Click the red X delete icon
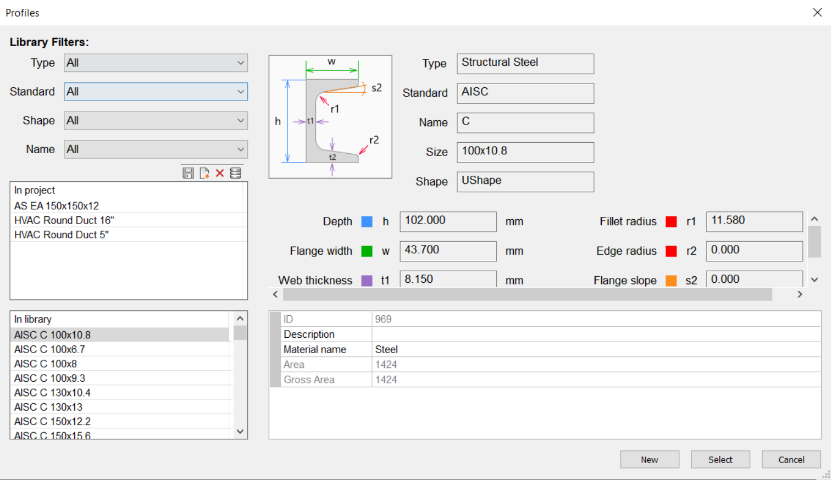831x480 pixels. click(x=219, y=173)
